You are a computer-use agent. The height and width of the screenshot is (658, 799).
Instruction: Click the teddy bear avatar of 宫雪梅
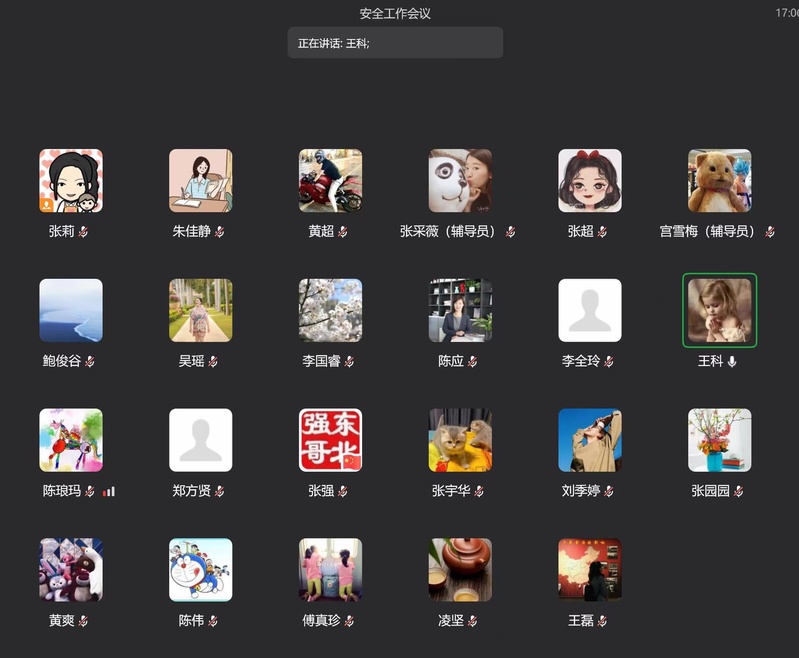click(719, 181)
